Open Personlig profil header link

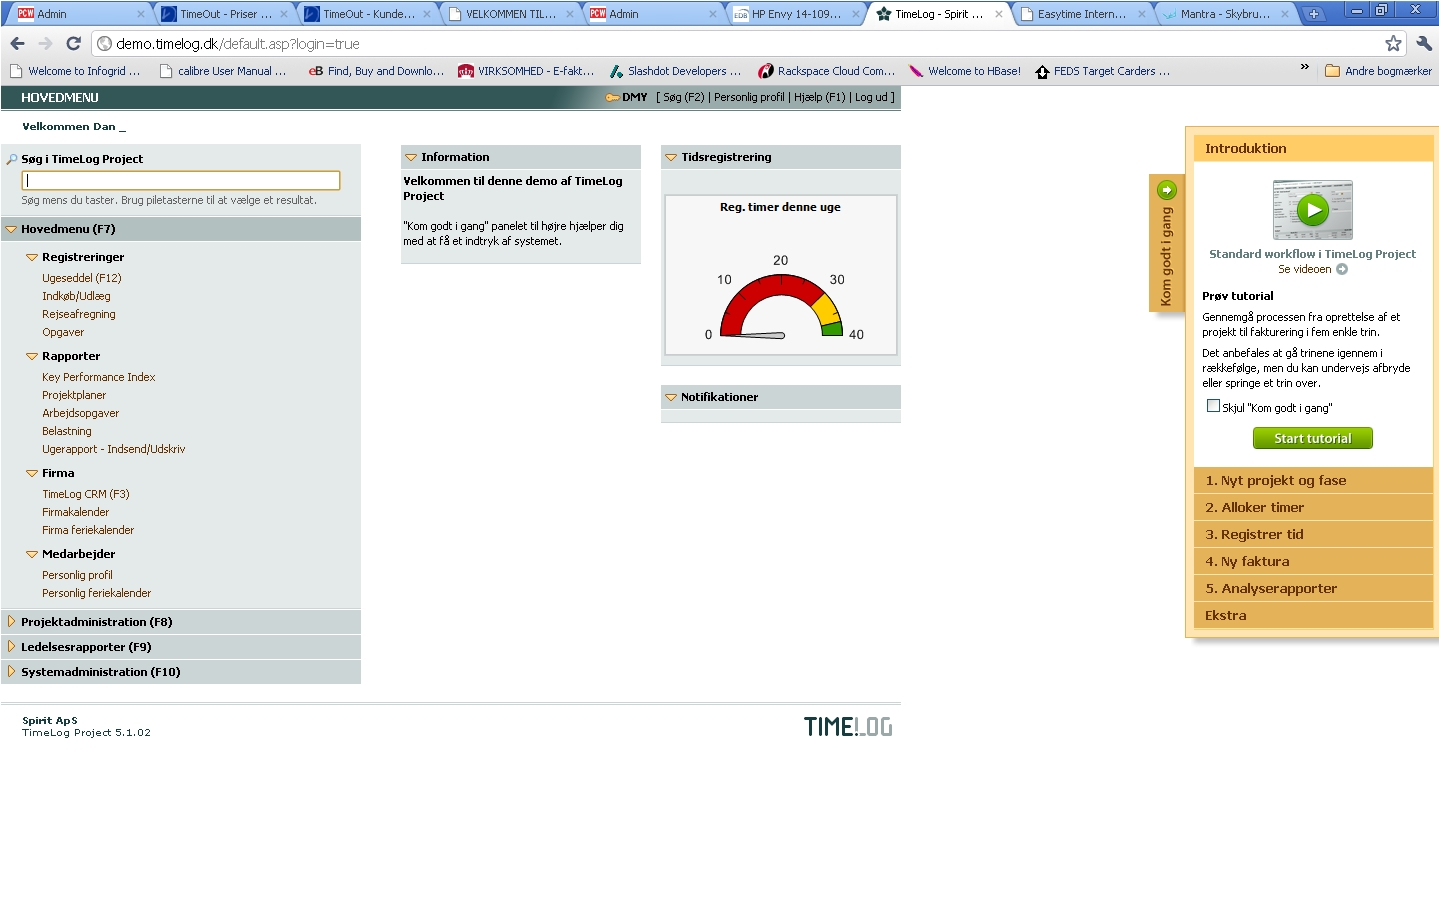coord(749,97)
